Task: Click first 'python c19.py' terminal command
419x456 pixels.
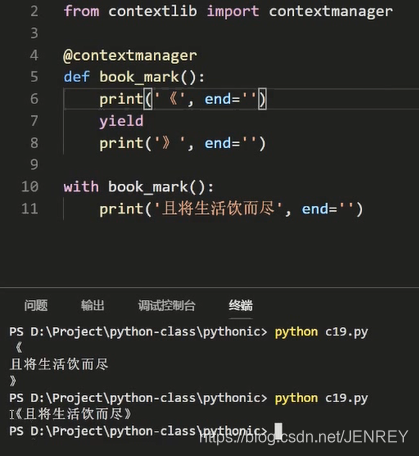Action: tap(321, 332)
